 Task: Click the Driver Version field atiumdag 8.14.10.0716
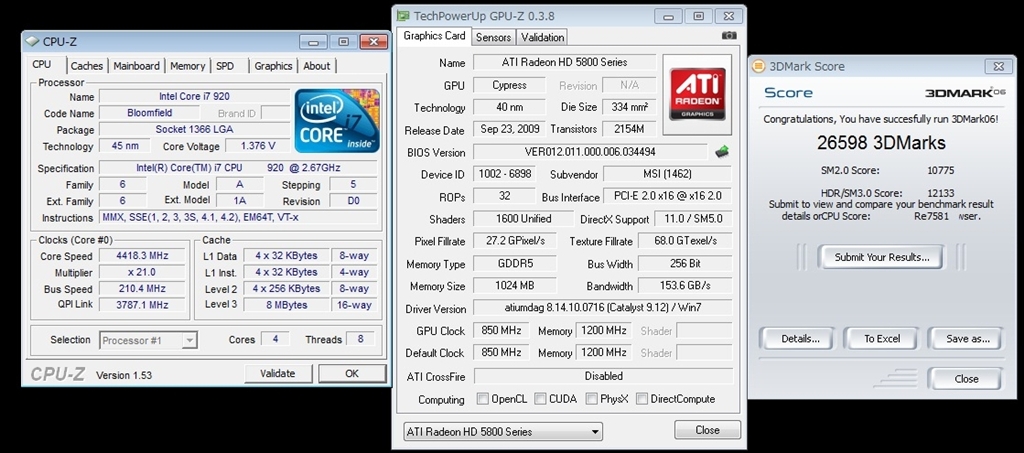click(x=602, y=307)
